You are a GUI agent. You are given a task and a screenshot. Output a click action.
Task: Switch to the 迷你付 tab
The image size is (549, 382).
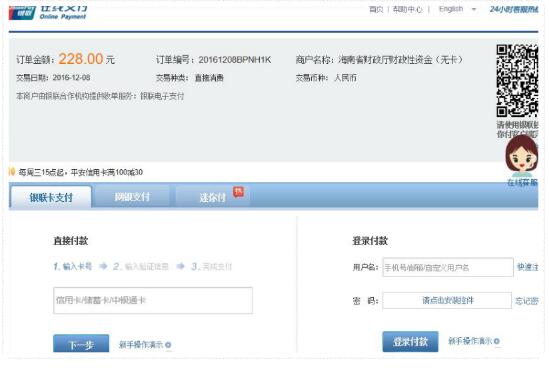[213, 198]
